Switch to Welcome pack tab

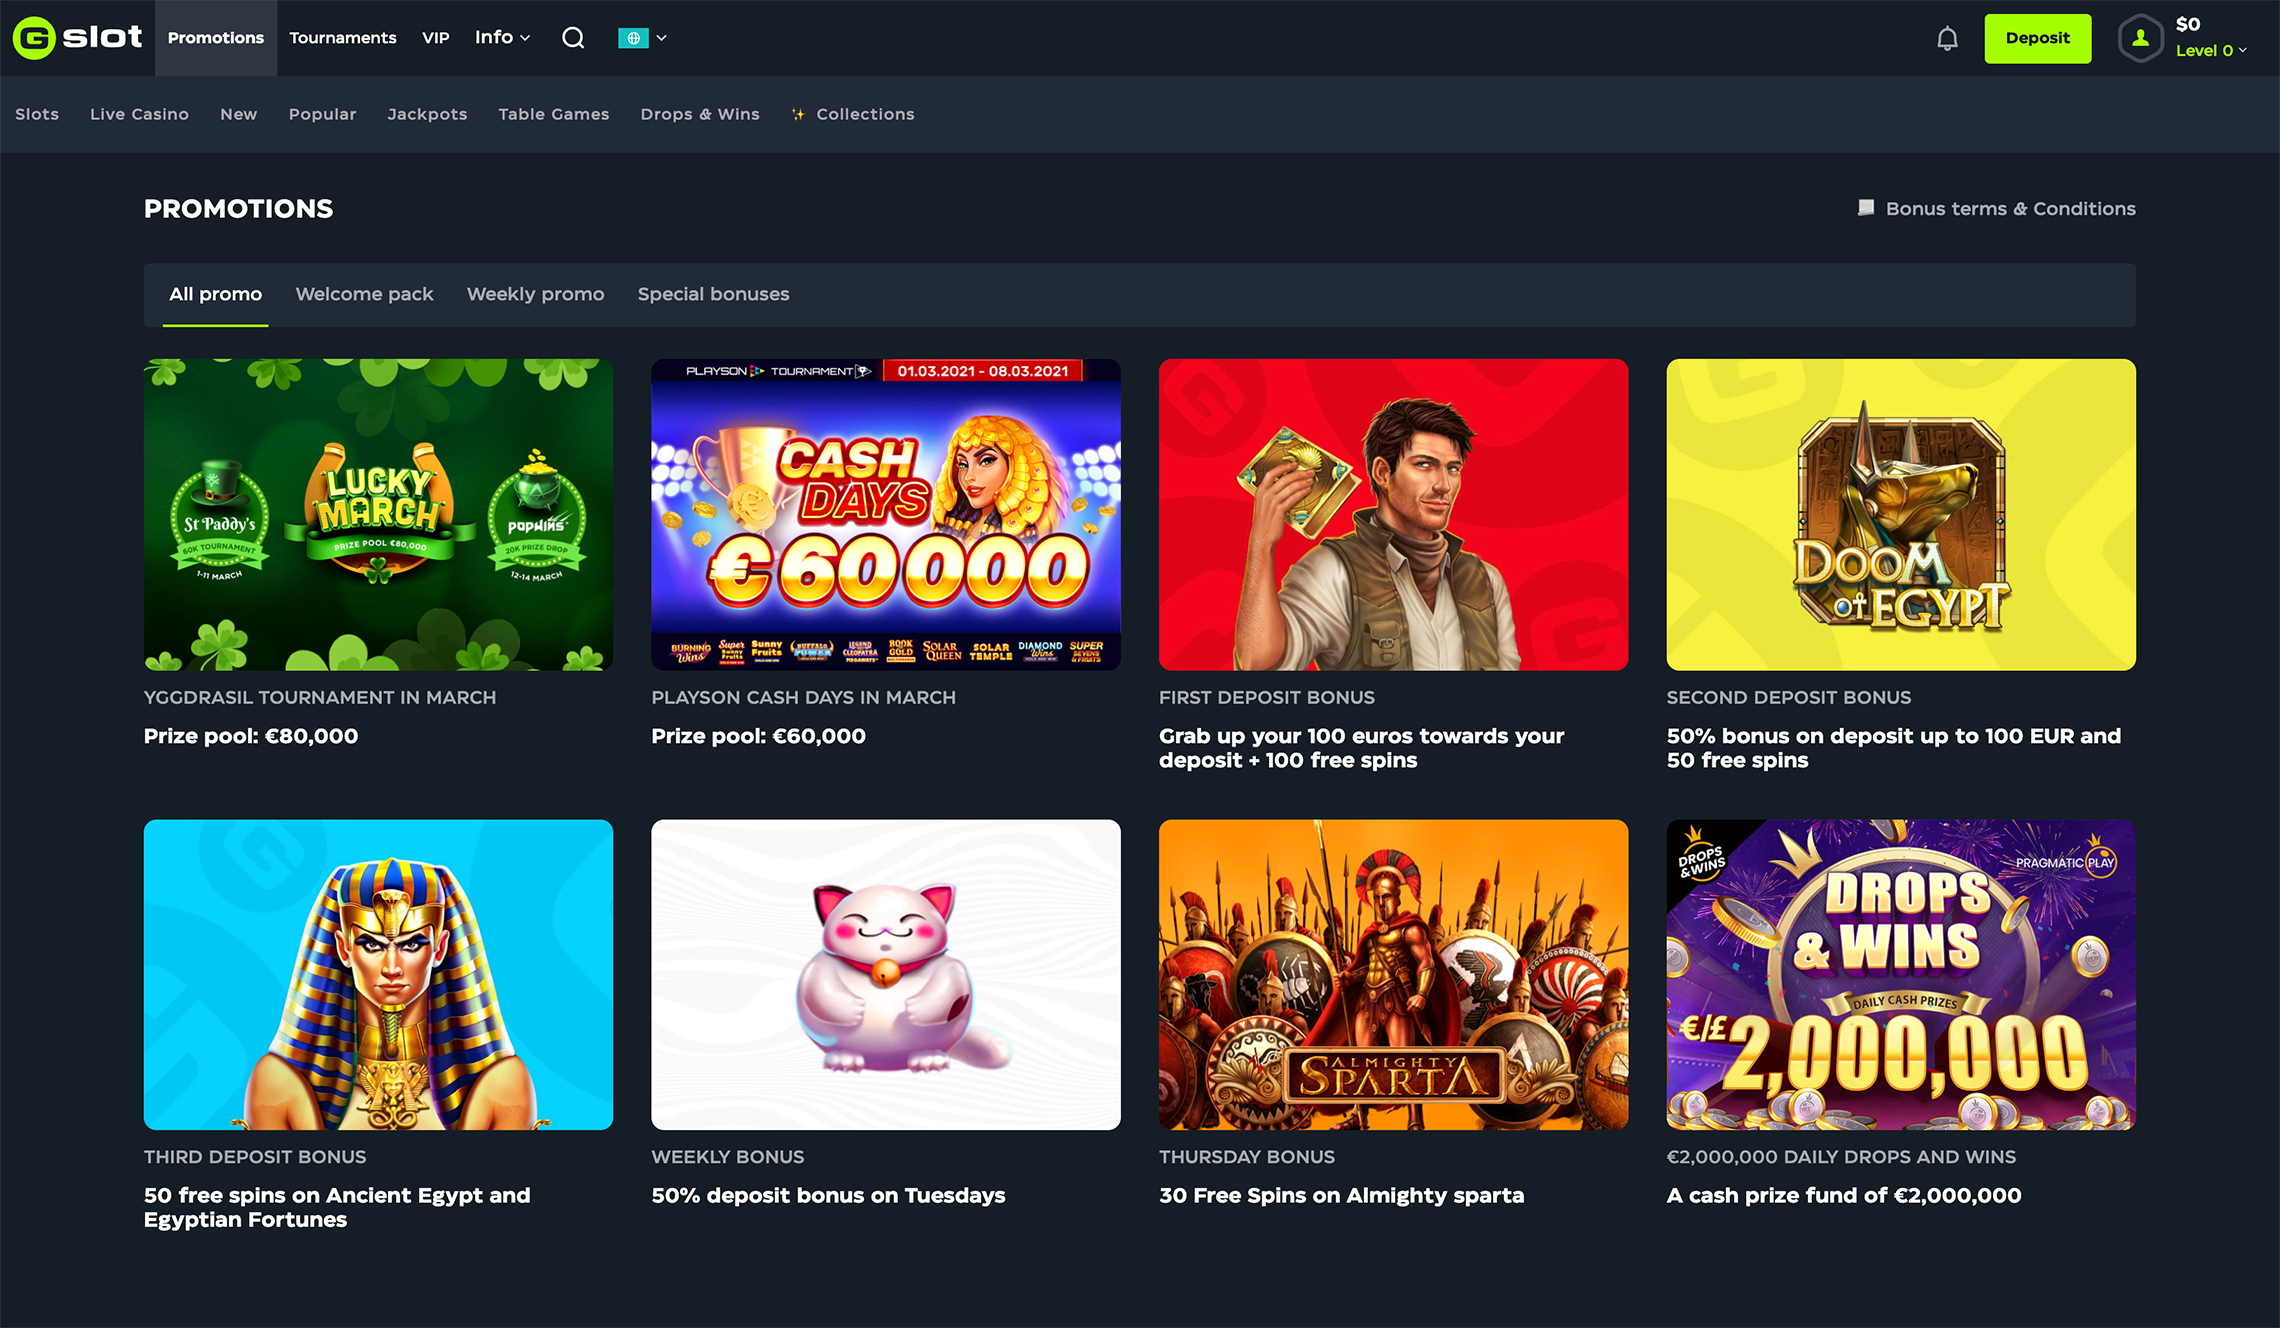[x=364, y=294]
